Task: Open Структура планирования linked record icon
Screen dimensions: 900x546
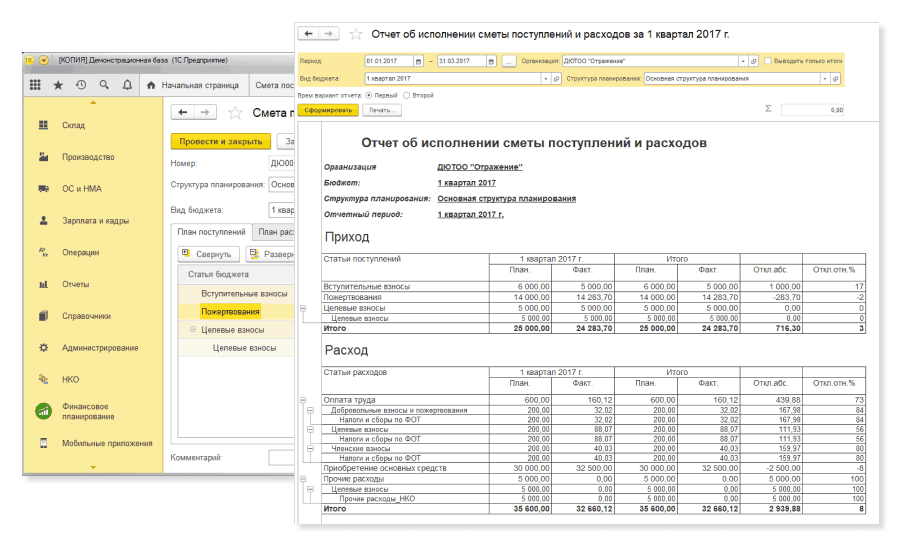Action: click(835, 79)
